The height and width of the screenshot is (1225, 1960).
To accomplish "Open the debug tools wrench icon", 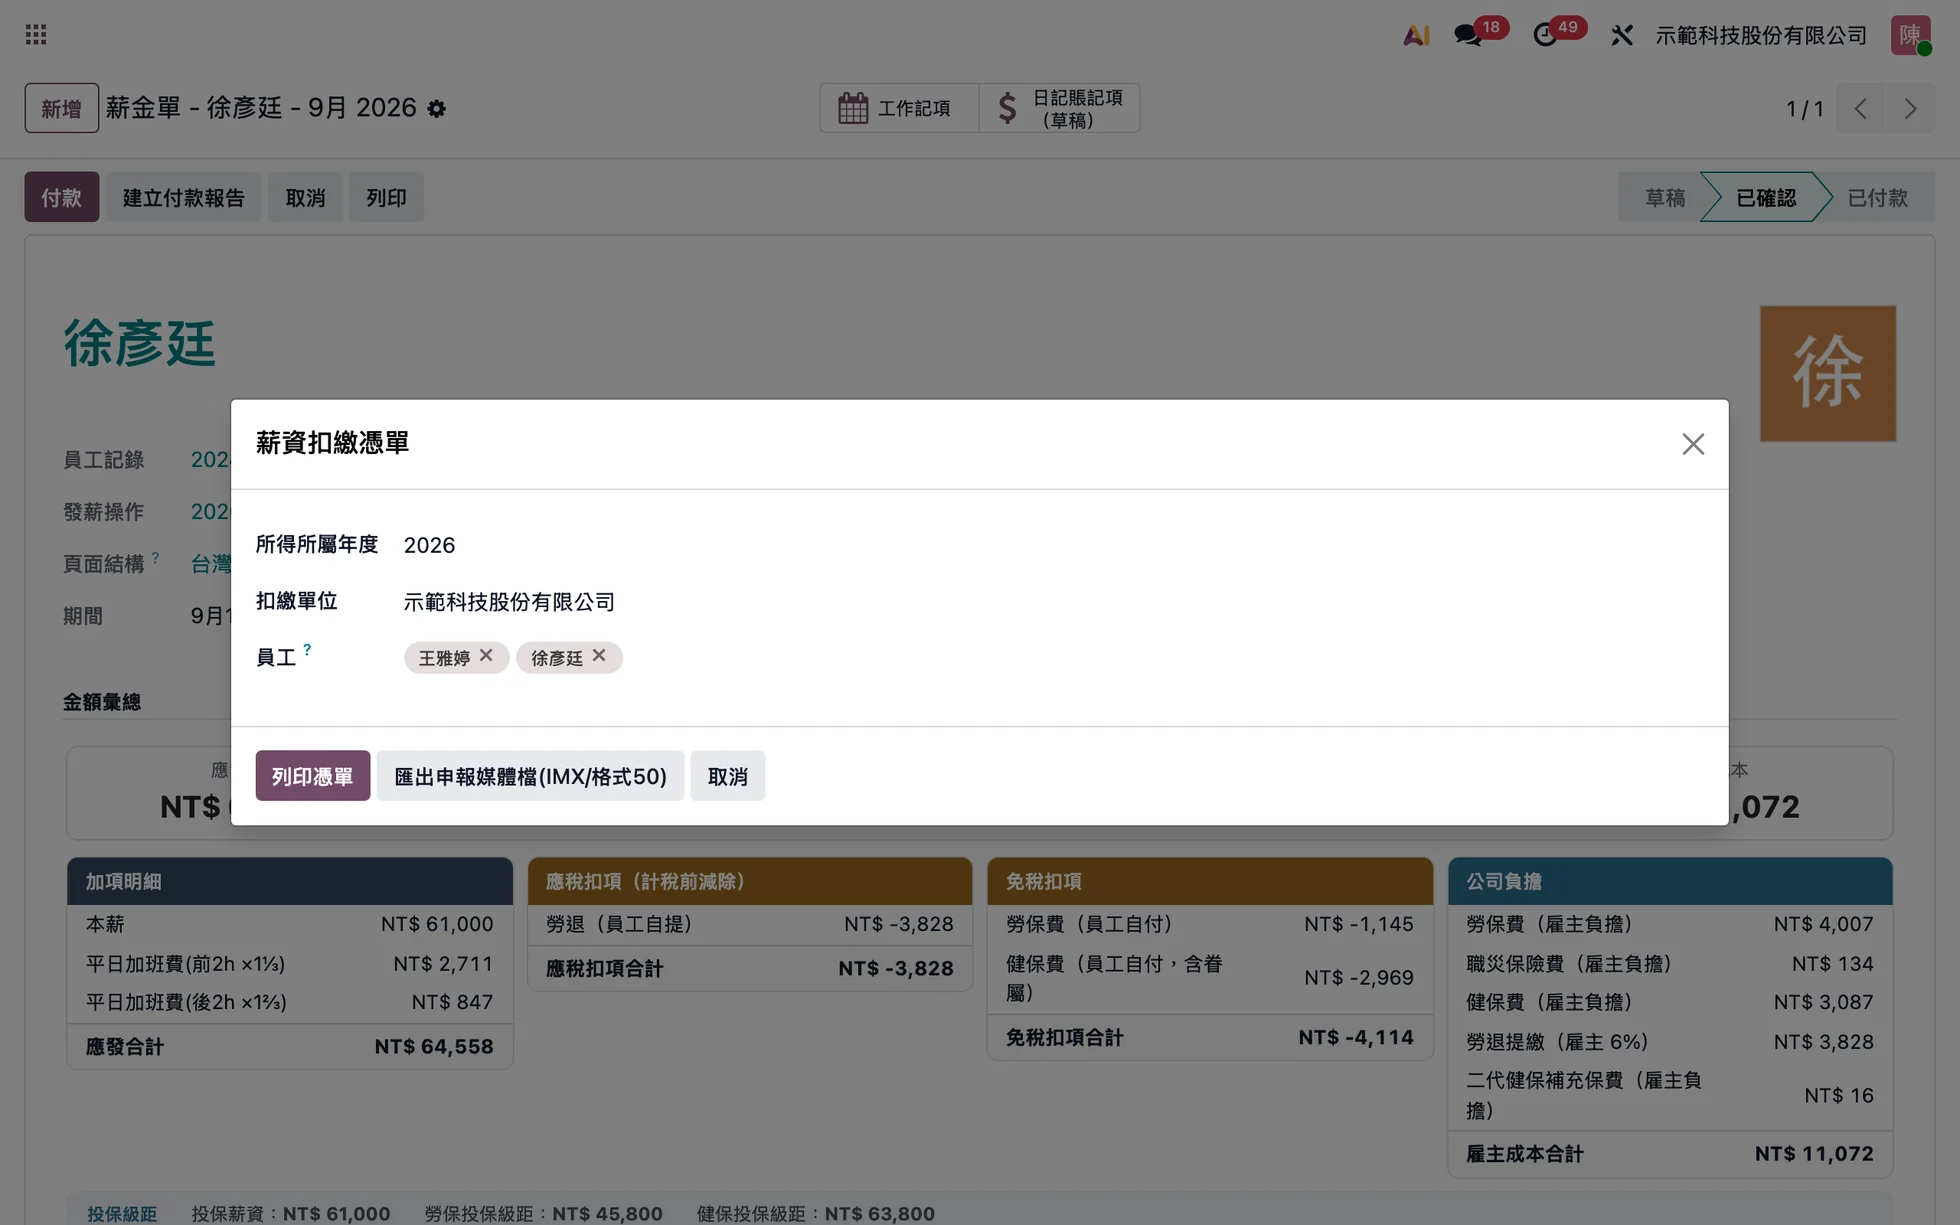I will tap(1622, 35).
